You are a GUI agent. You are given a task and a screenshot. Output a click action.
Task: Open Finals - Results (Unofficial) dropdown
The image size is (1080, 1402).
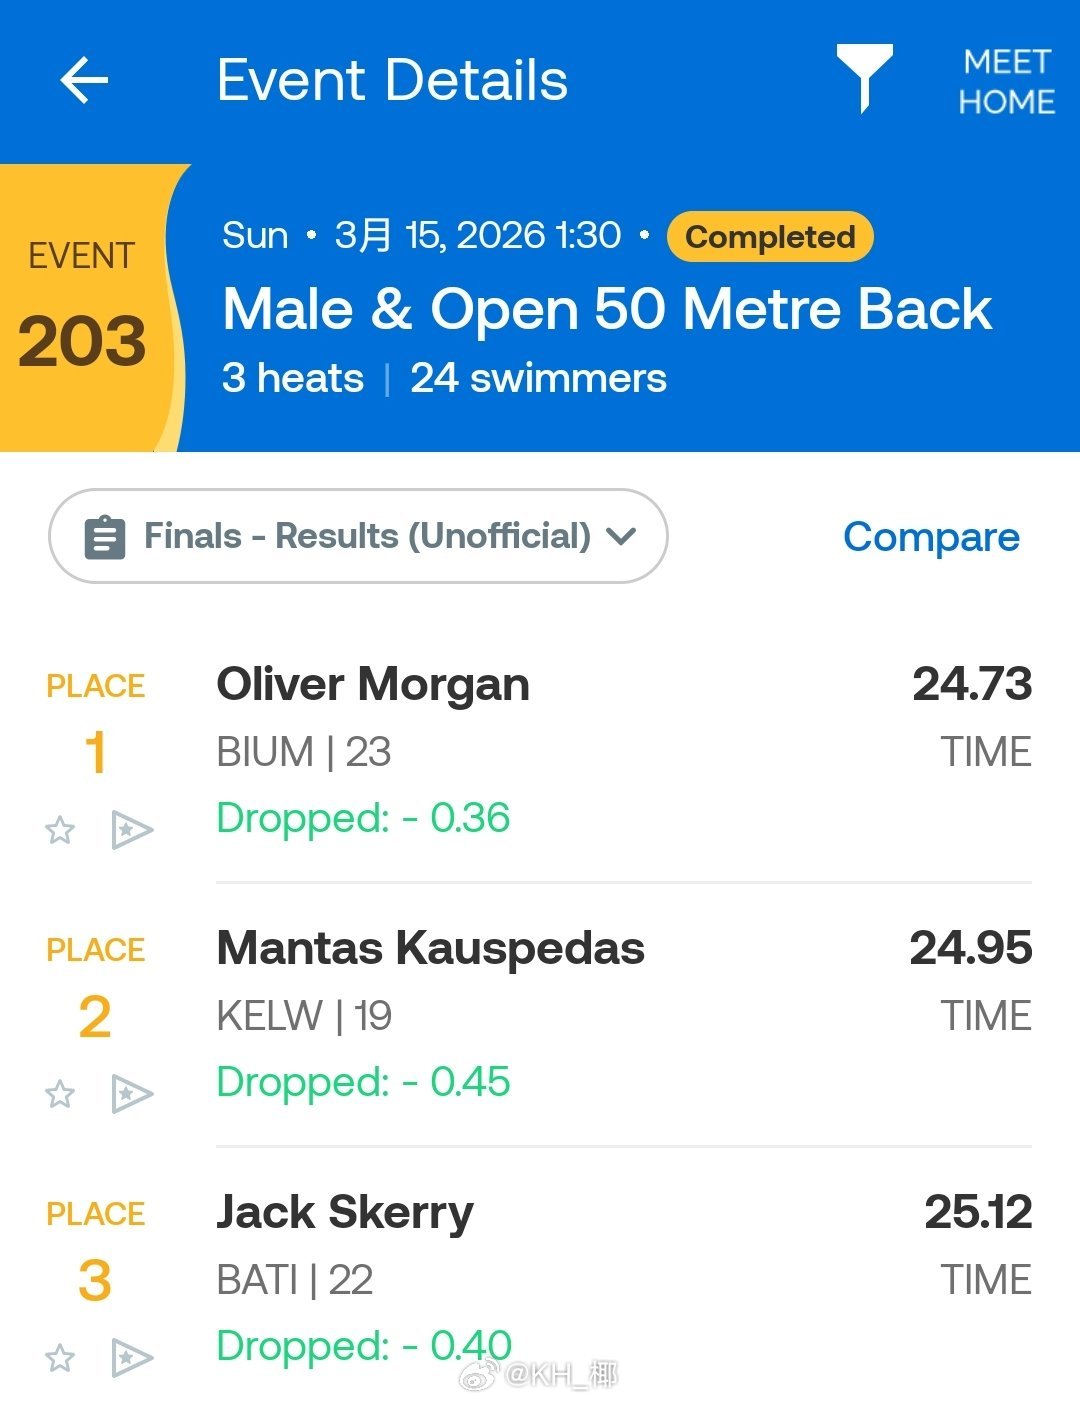coord(366,537)
